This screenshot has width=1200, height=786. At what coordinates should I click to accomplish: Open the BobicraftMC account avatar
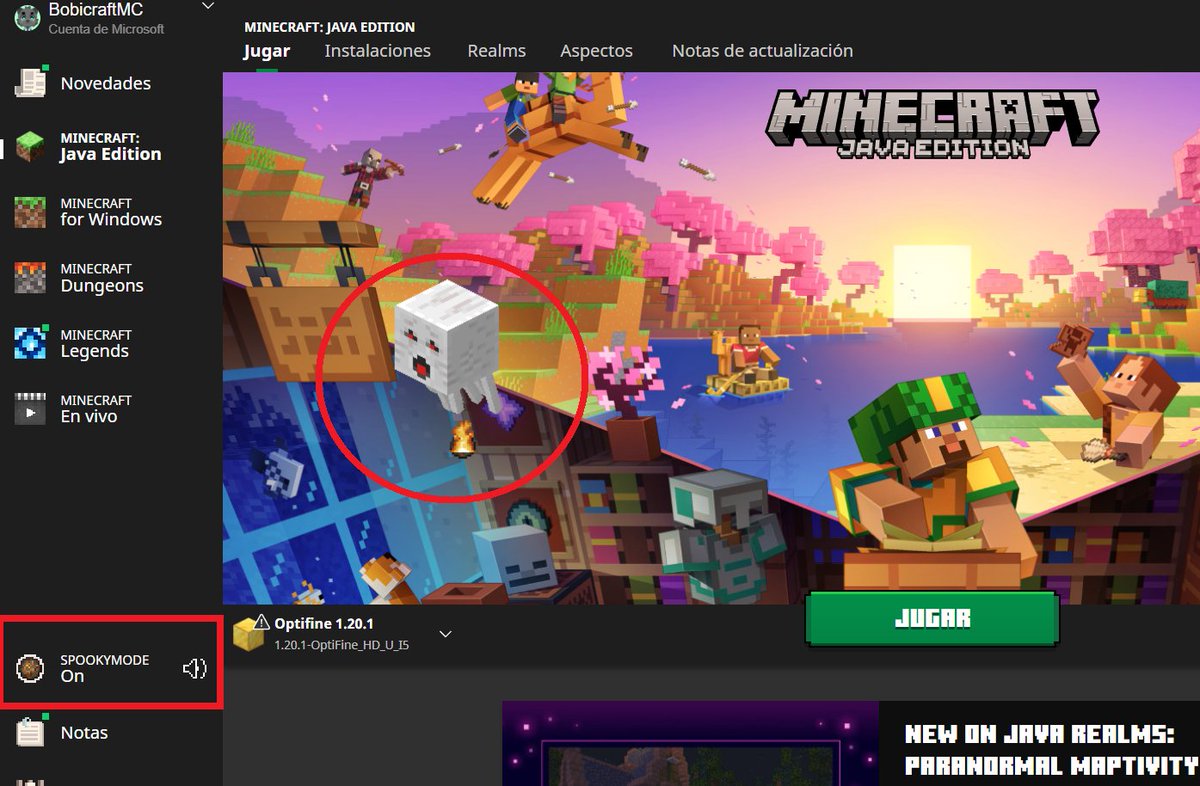click(x=28, y=17)
